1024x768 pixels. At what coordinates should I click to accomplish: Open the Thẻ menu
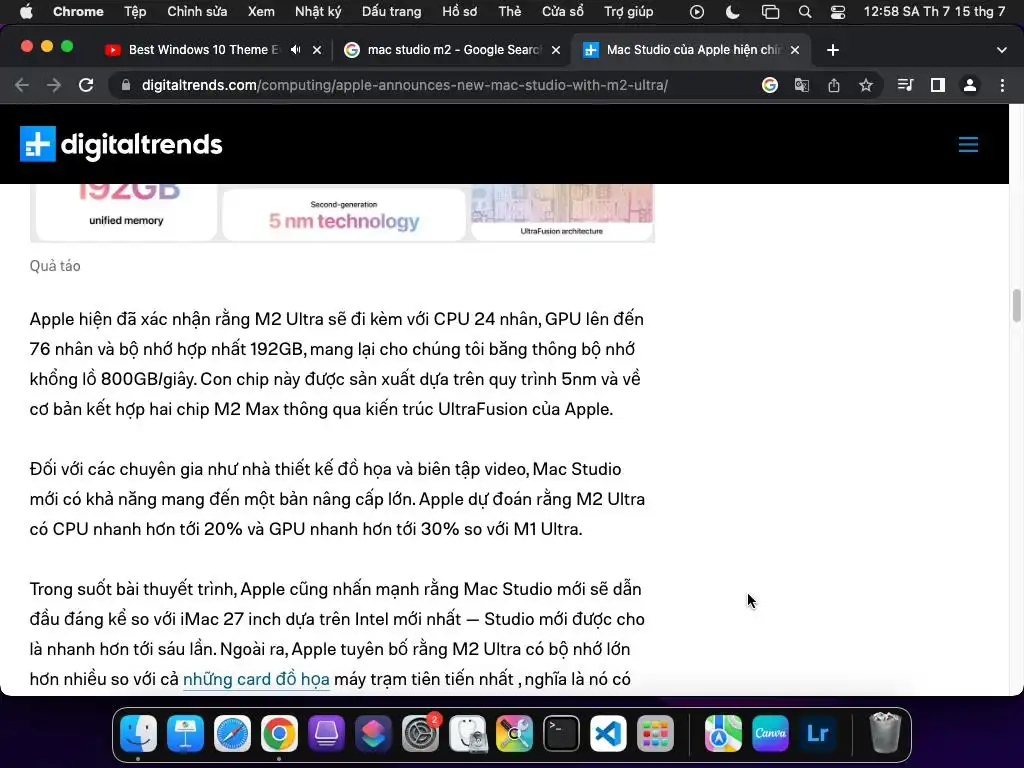[509, 12]
